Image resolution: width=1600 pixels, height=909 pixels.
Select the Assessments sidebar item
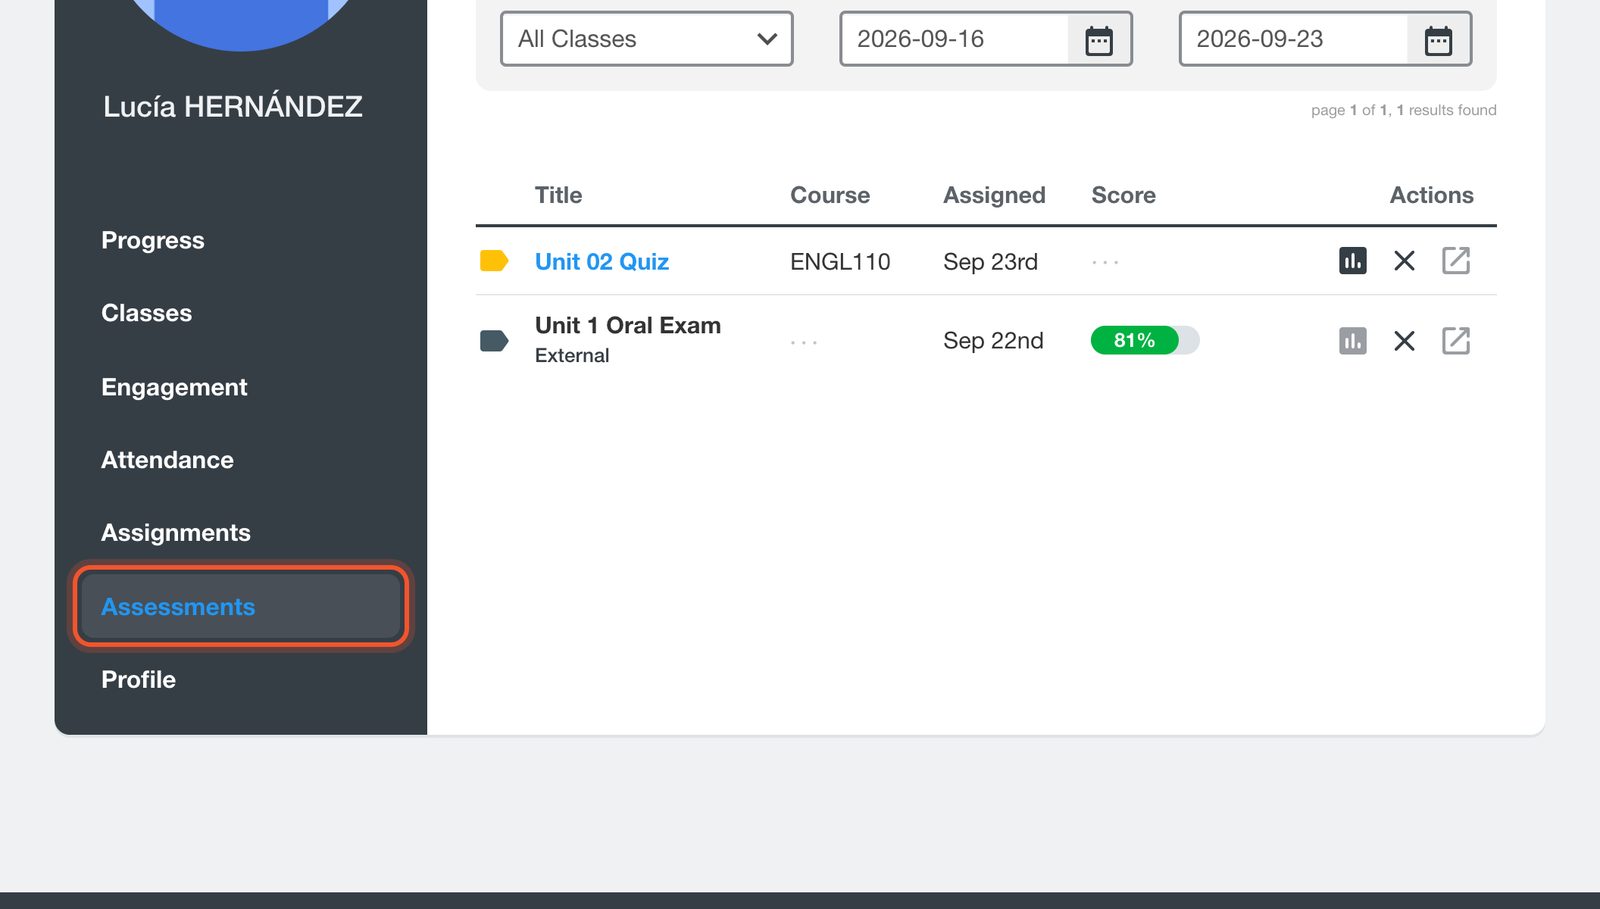tap(240, 606)
